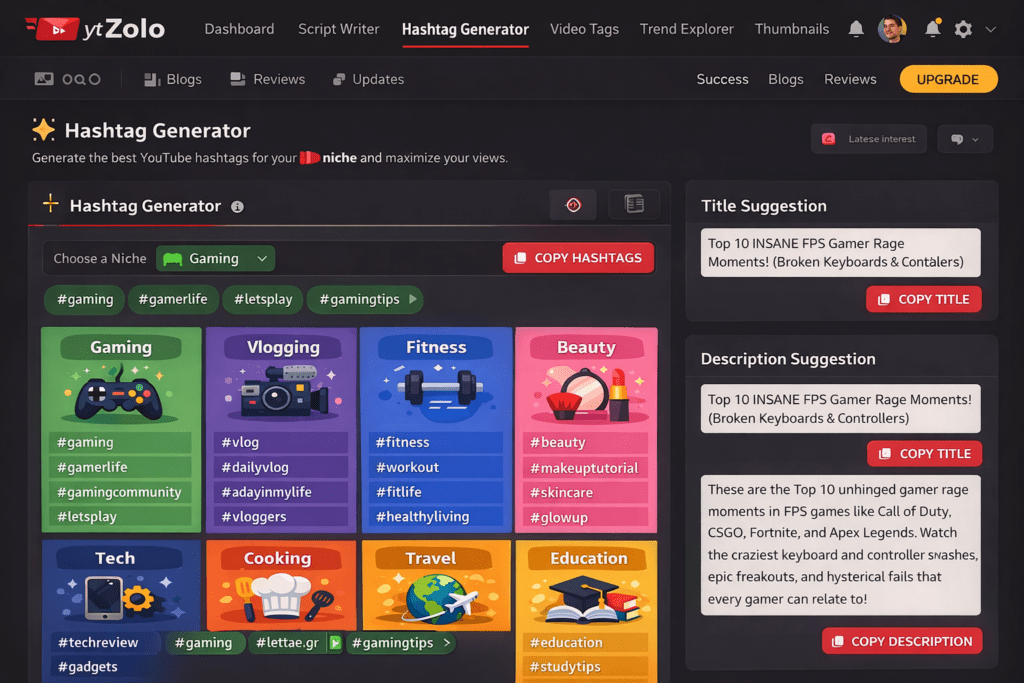Toggle the #makeuptutorial tag in Beauty card

coord(585,468)
